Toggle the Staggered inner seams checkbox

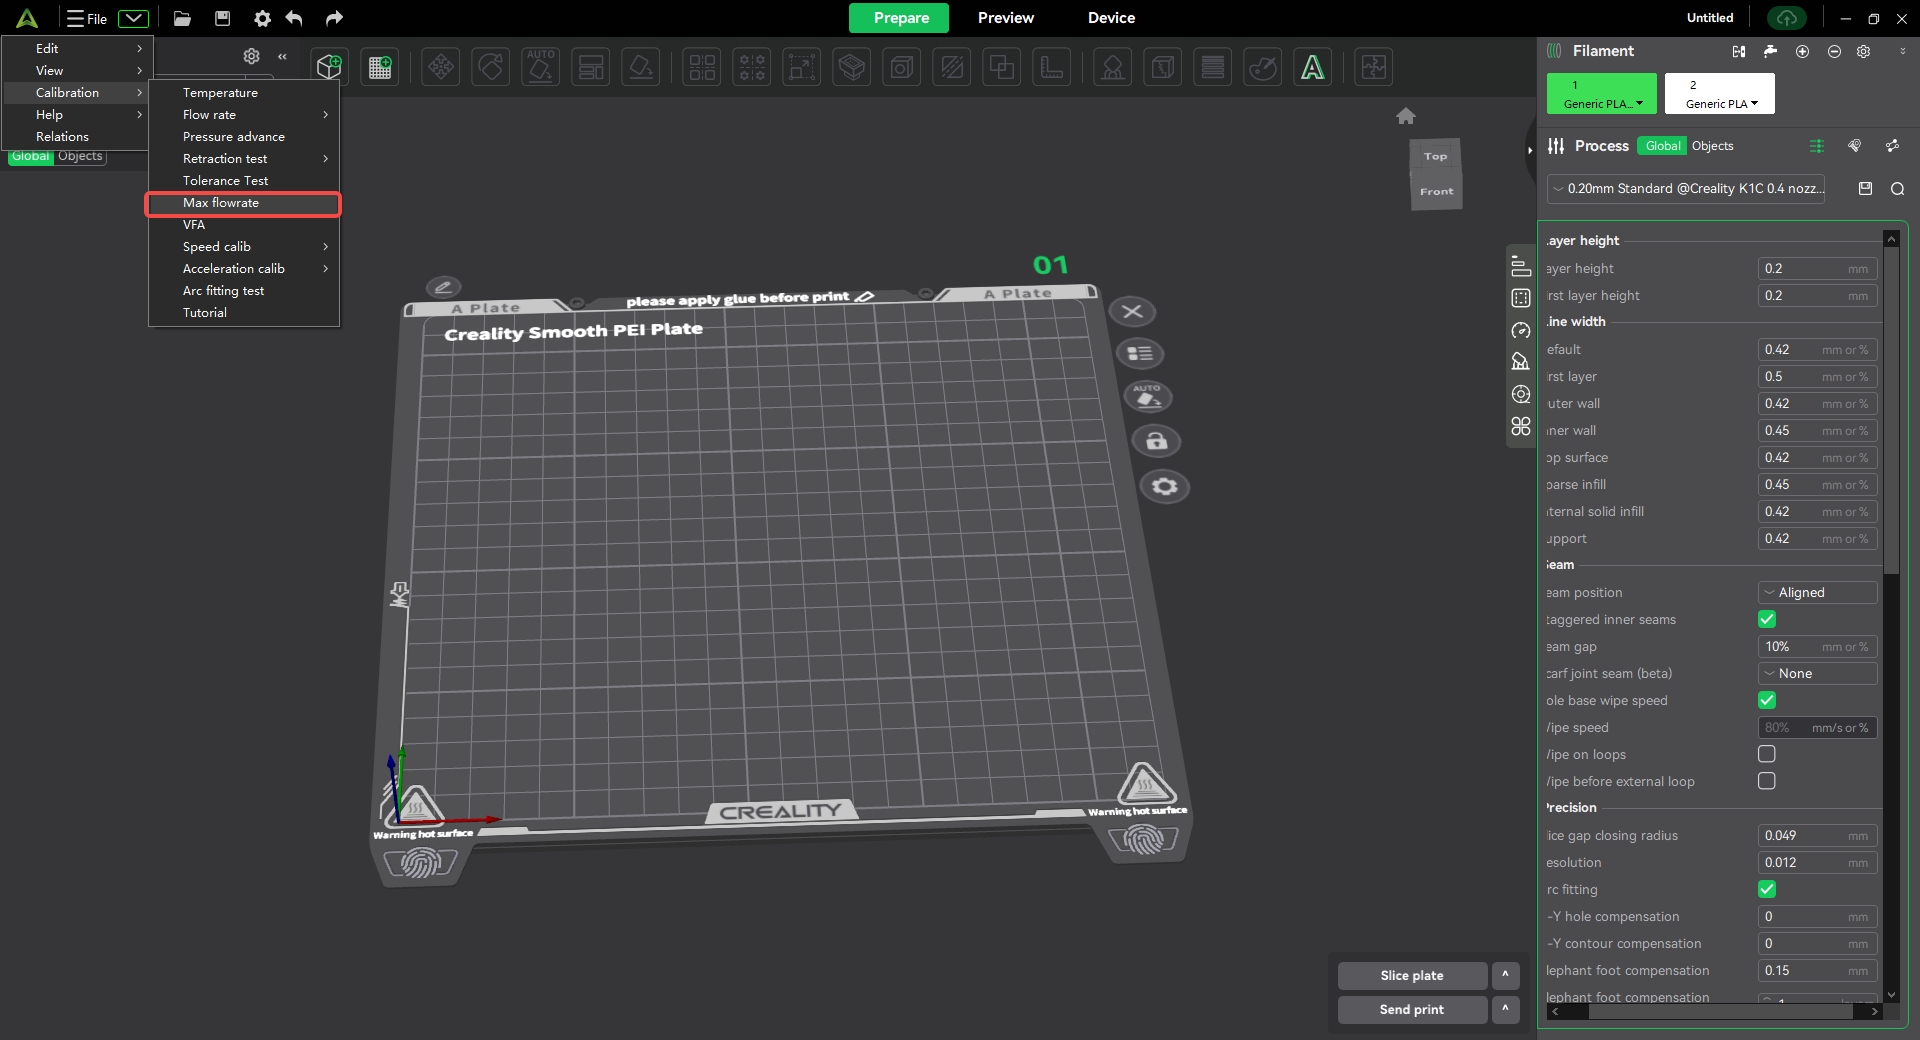pyautogui.click(x=1767, y=620)
